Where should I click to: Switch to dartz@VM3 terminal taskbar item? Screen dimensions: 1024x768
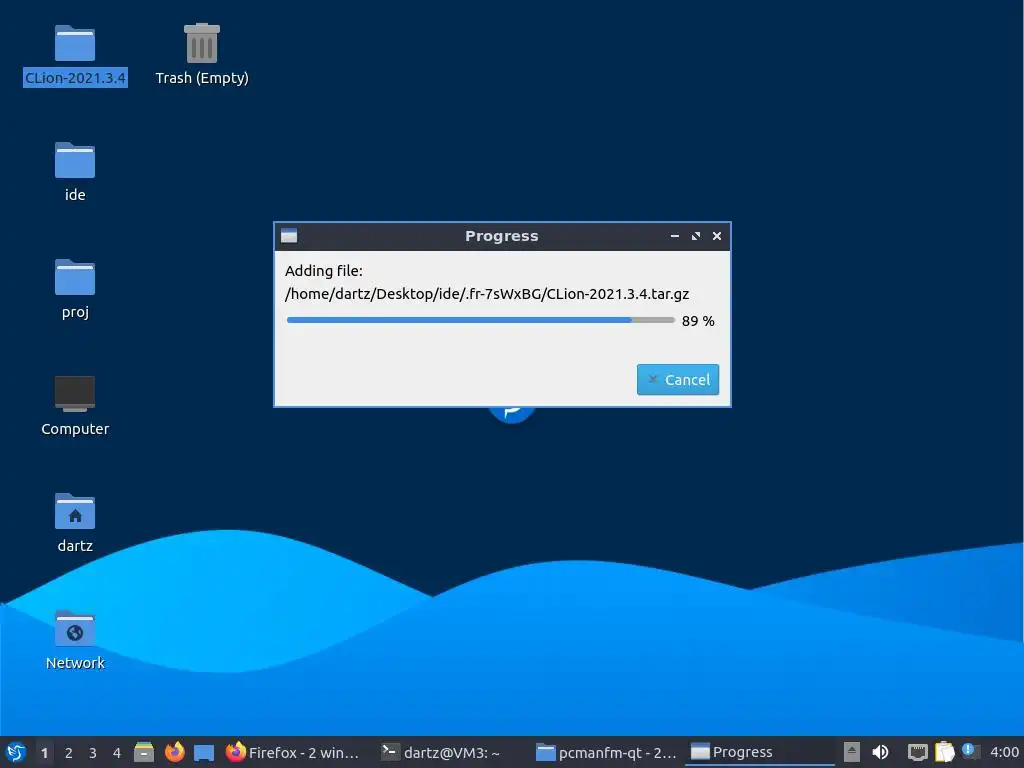tap(451, 752)
